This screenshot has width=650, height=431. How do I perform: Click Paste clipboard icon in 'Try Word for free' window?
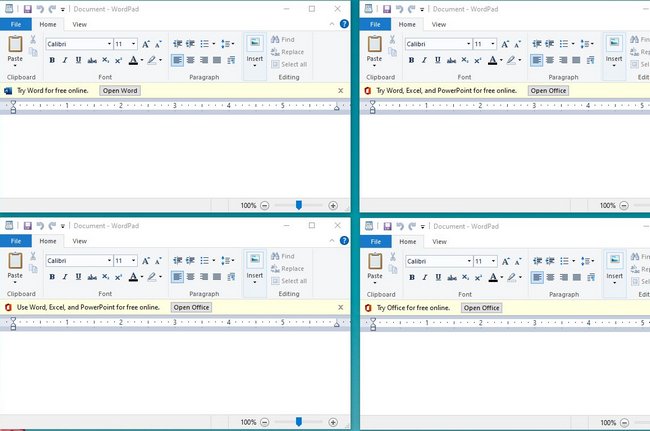tap(15, 44)
